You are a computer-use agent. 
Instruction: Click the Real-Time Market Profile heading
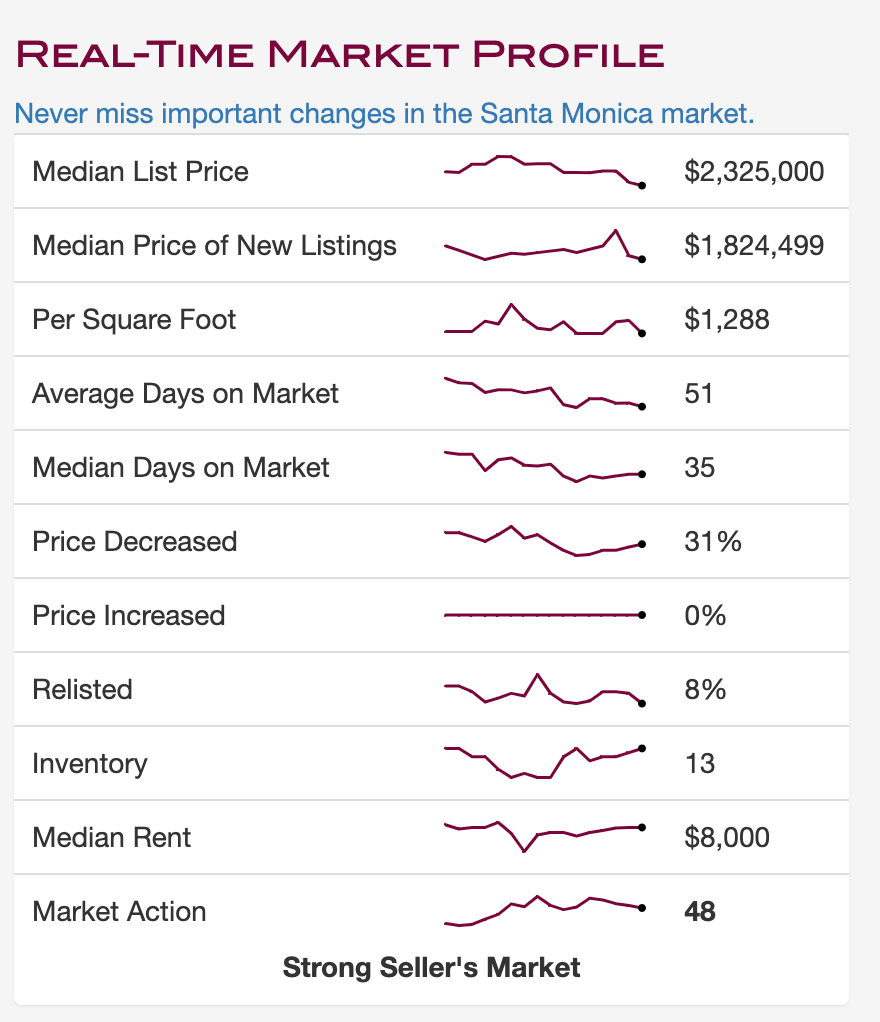click(340, 53)
